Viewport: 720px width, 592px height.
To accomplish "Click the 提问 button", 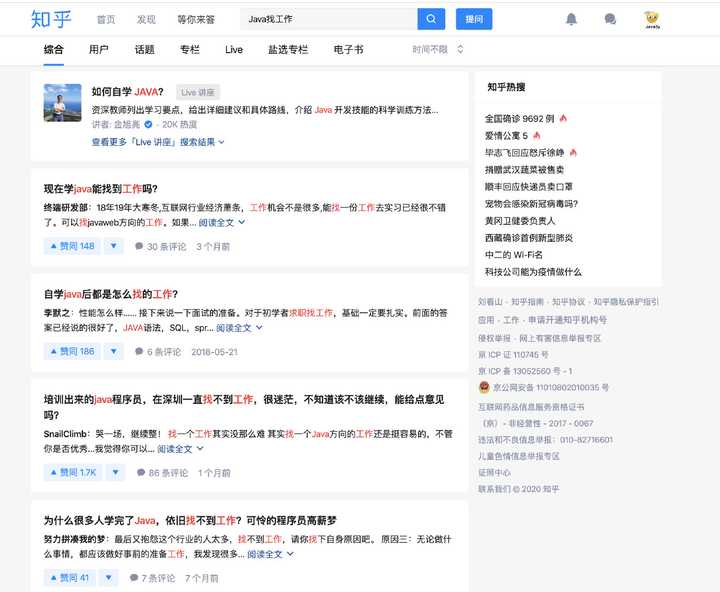I will (474, 19).
